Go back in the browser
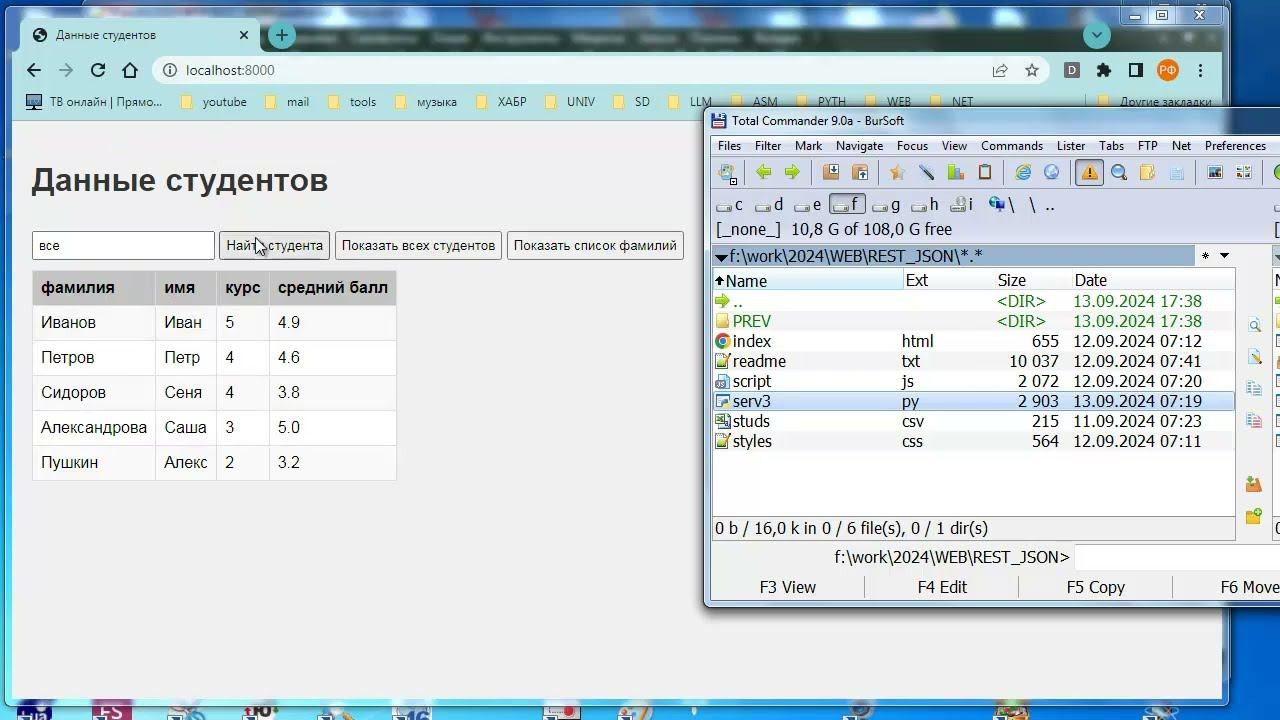Screen dimensions: 1280x720 [x=34, y=70]
